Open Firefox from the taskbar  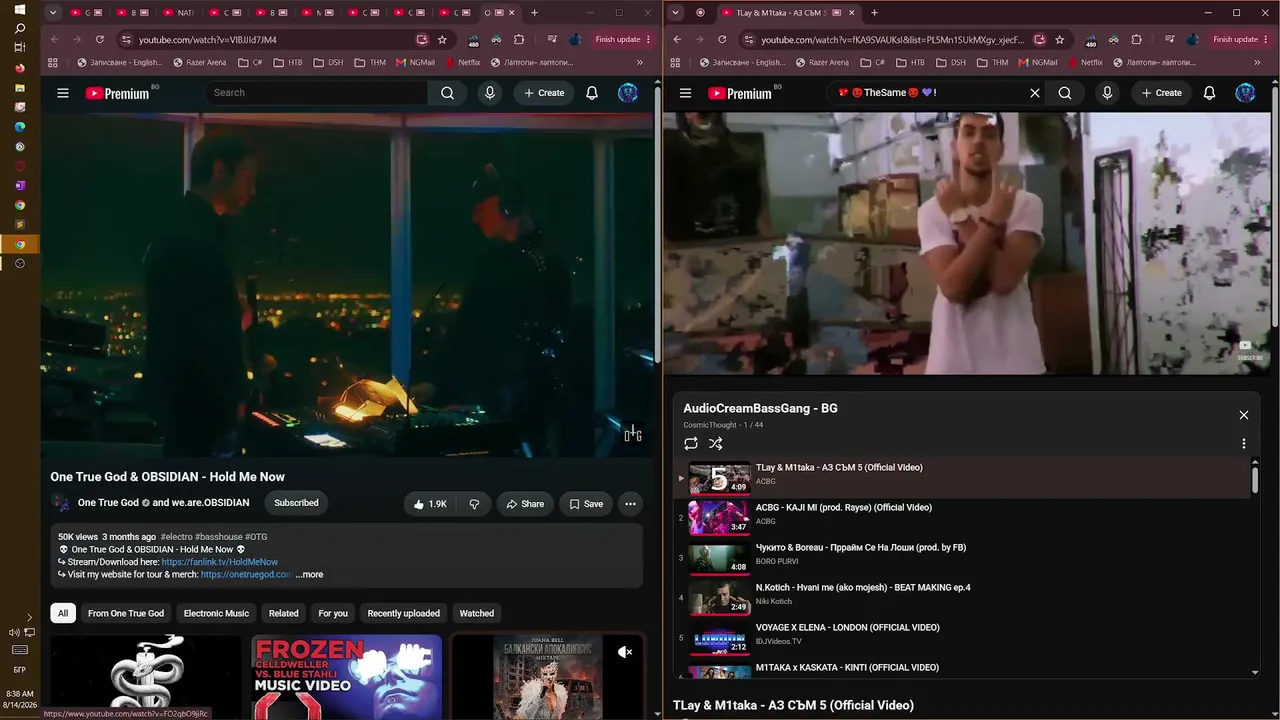point(20,68)
